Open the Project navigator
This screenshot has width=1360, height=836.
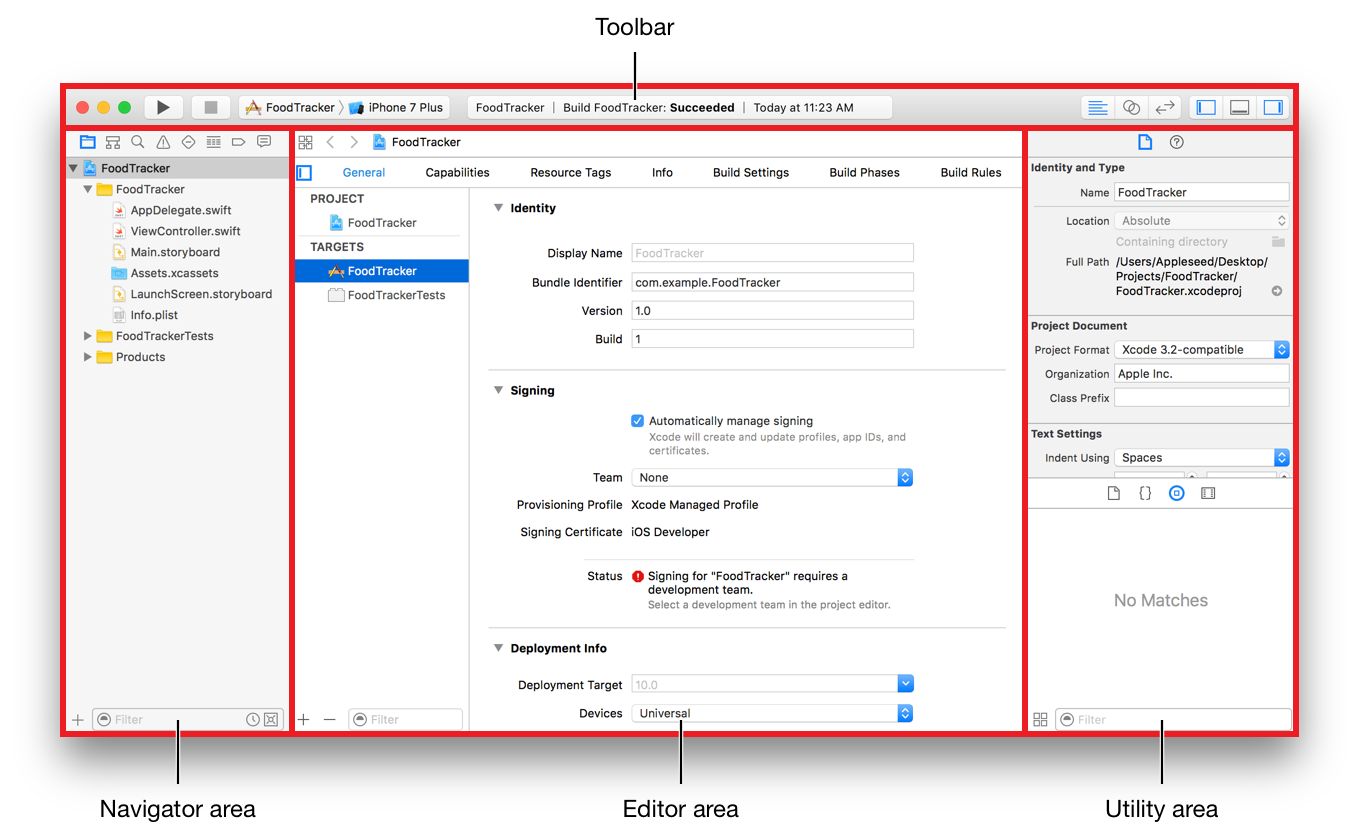88,142
